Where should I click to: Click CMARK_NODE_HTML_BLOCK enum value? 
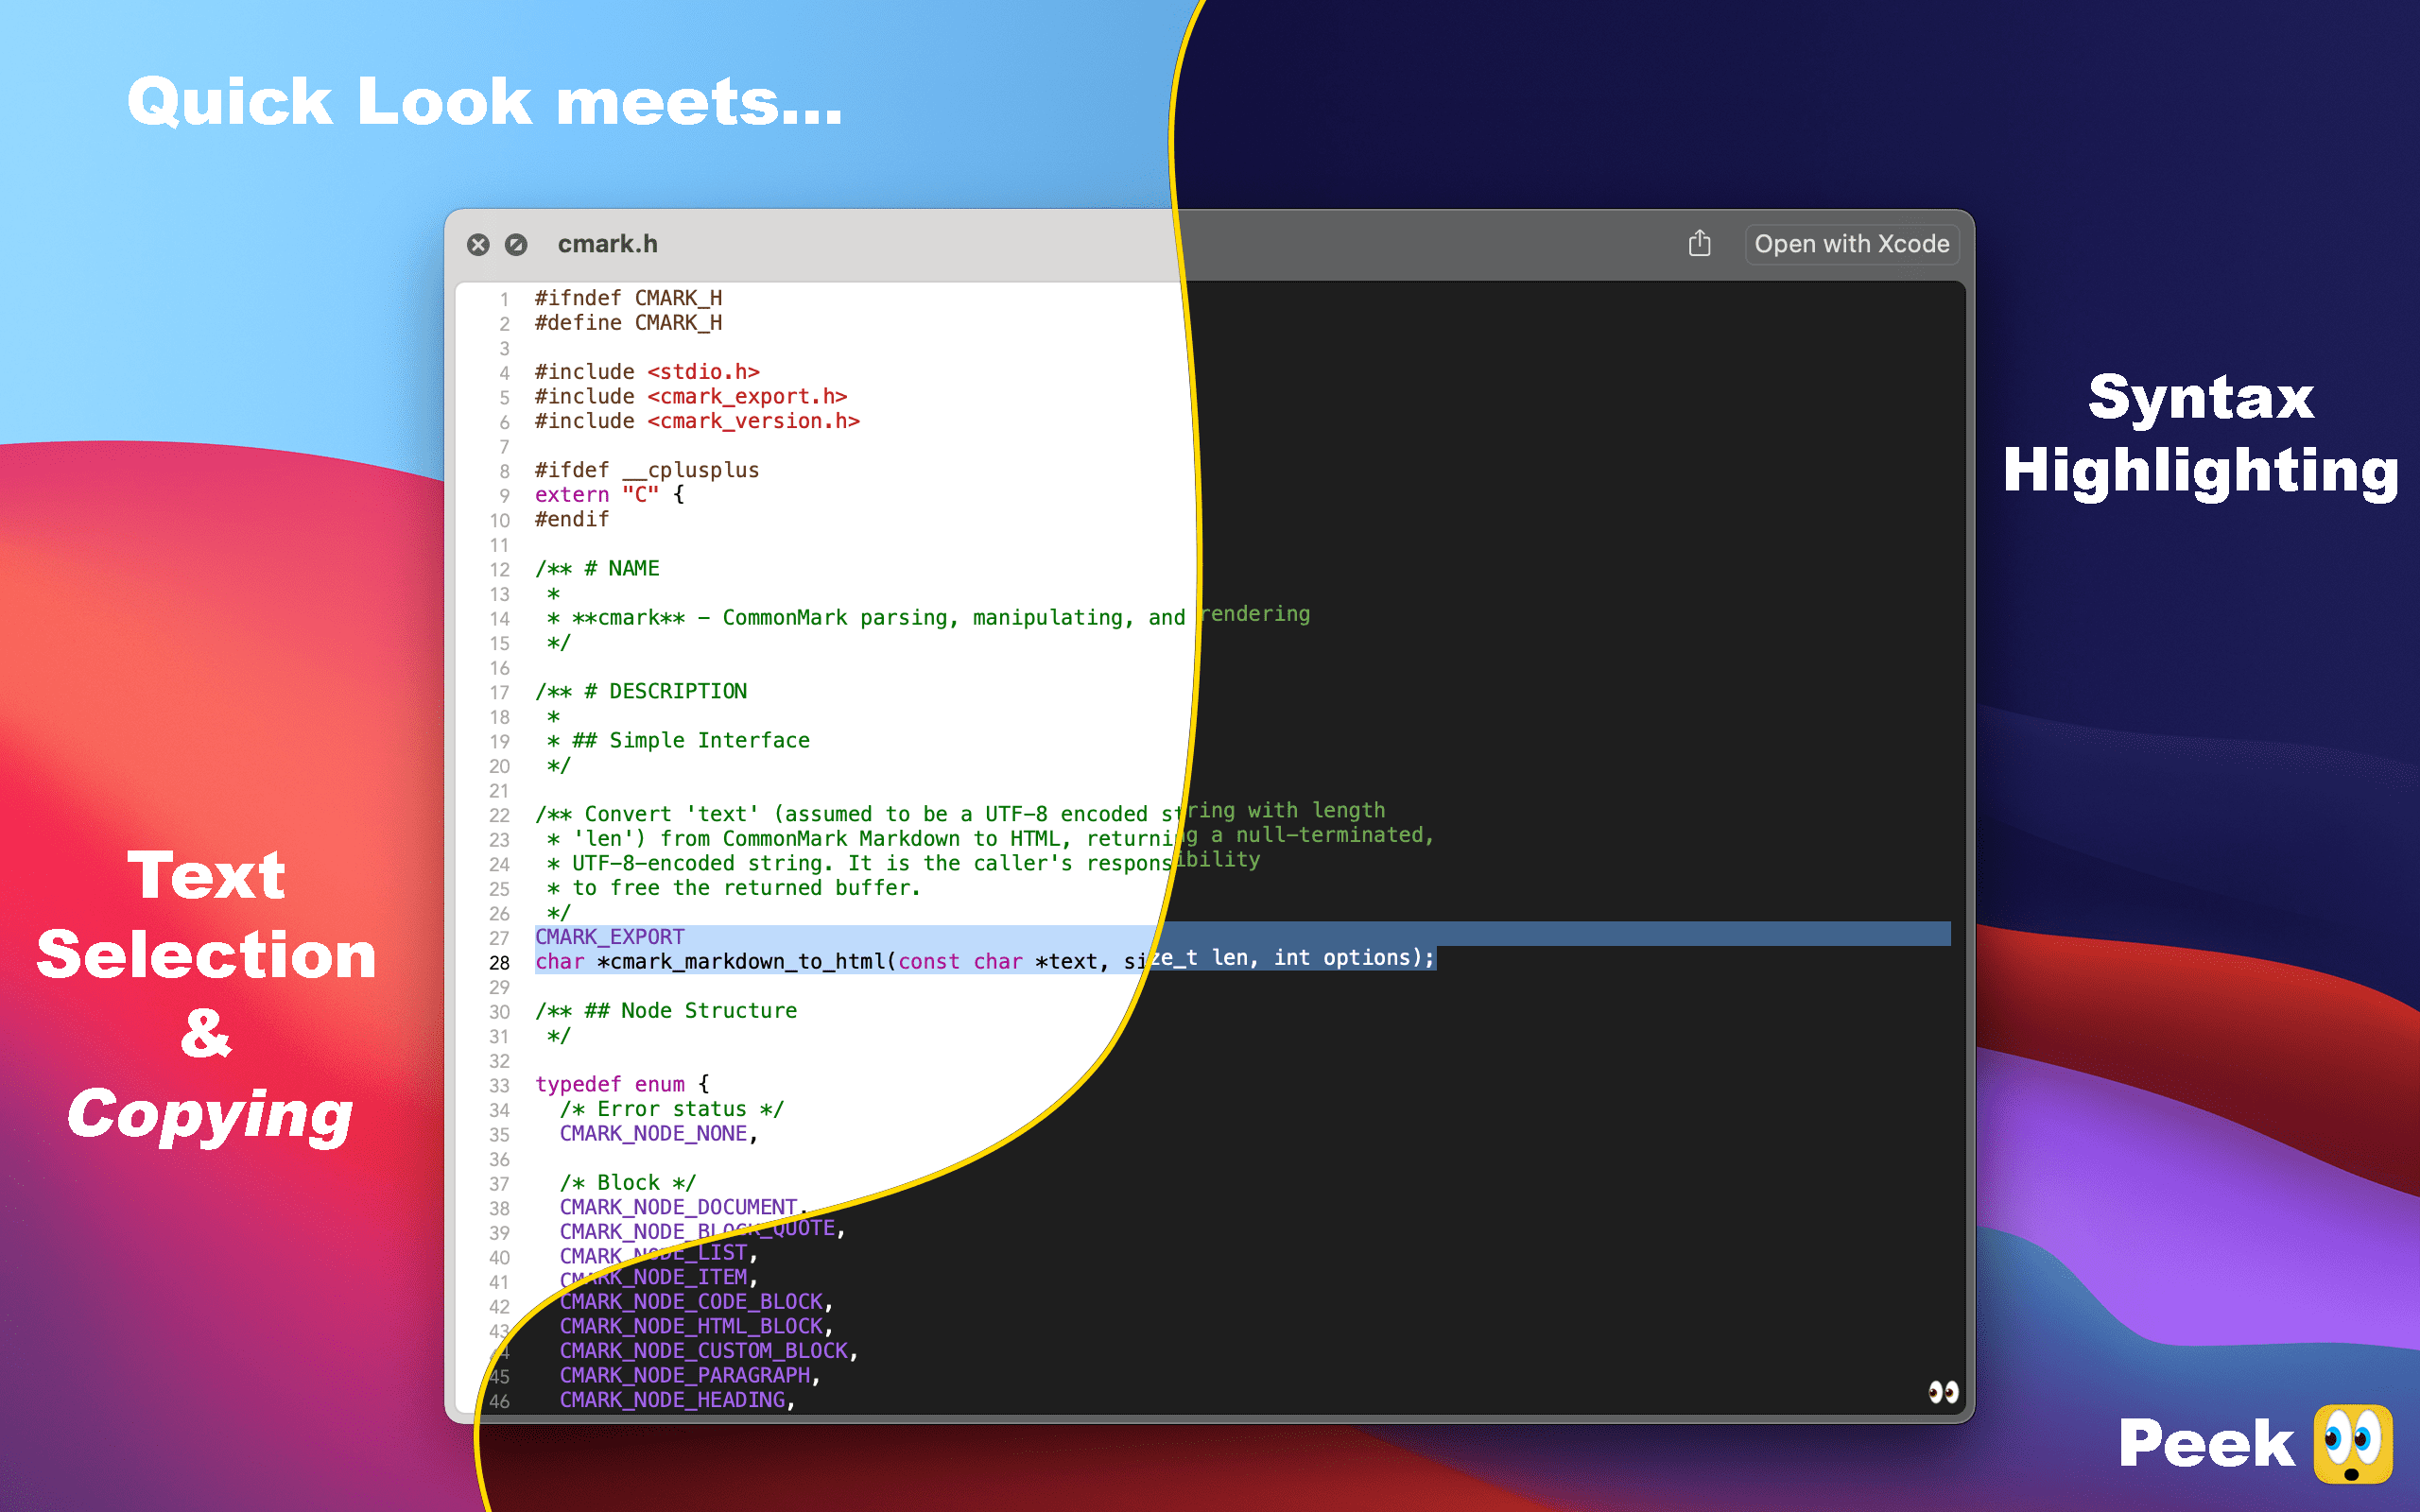coord(692,1325)
